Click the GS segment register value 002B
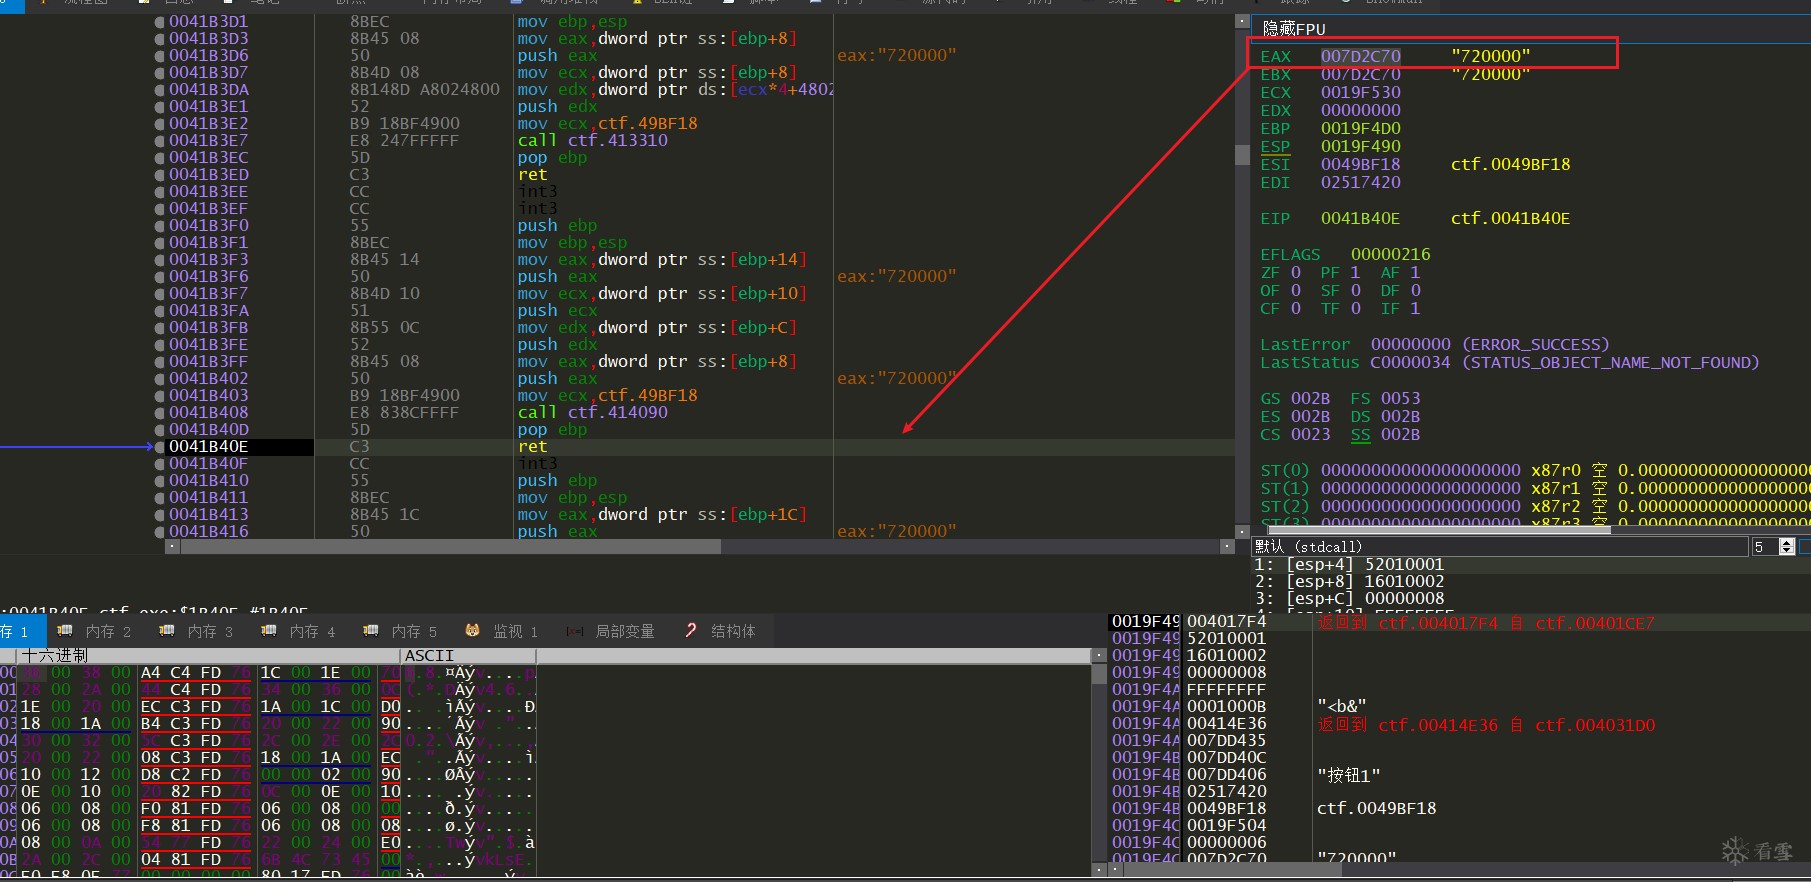Image resolution: width=1811 pixels, height=882 pixels. coord(1310,398)
